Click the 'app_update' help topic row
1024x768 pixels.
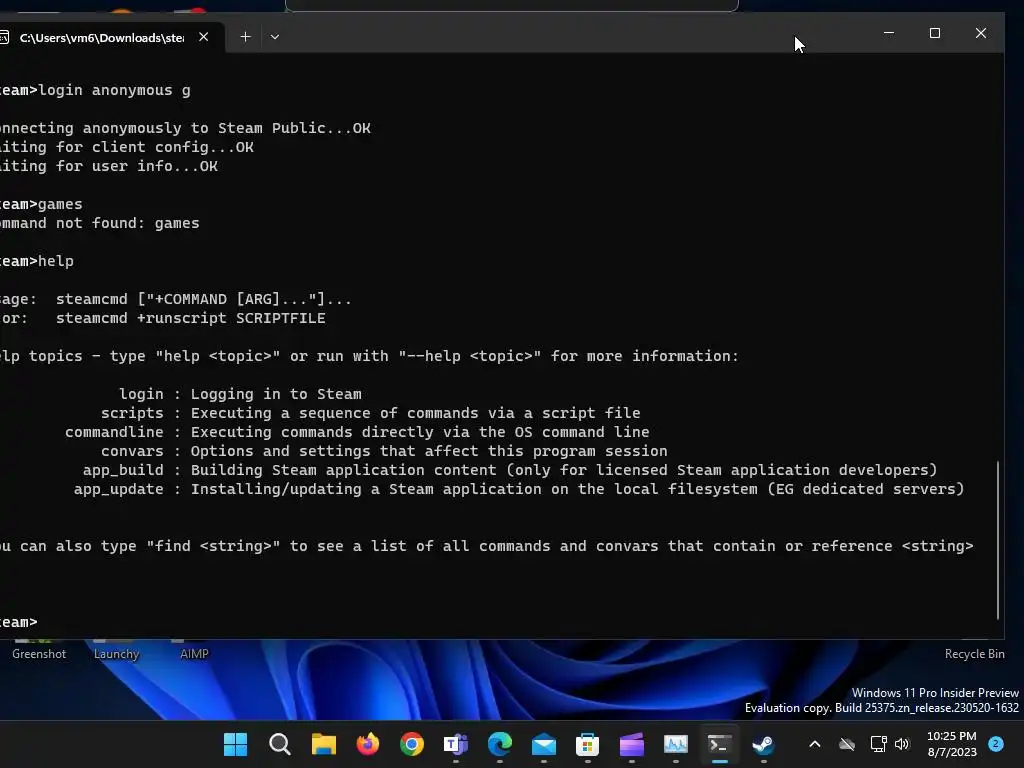tap(519, 489)
